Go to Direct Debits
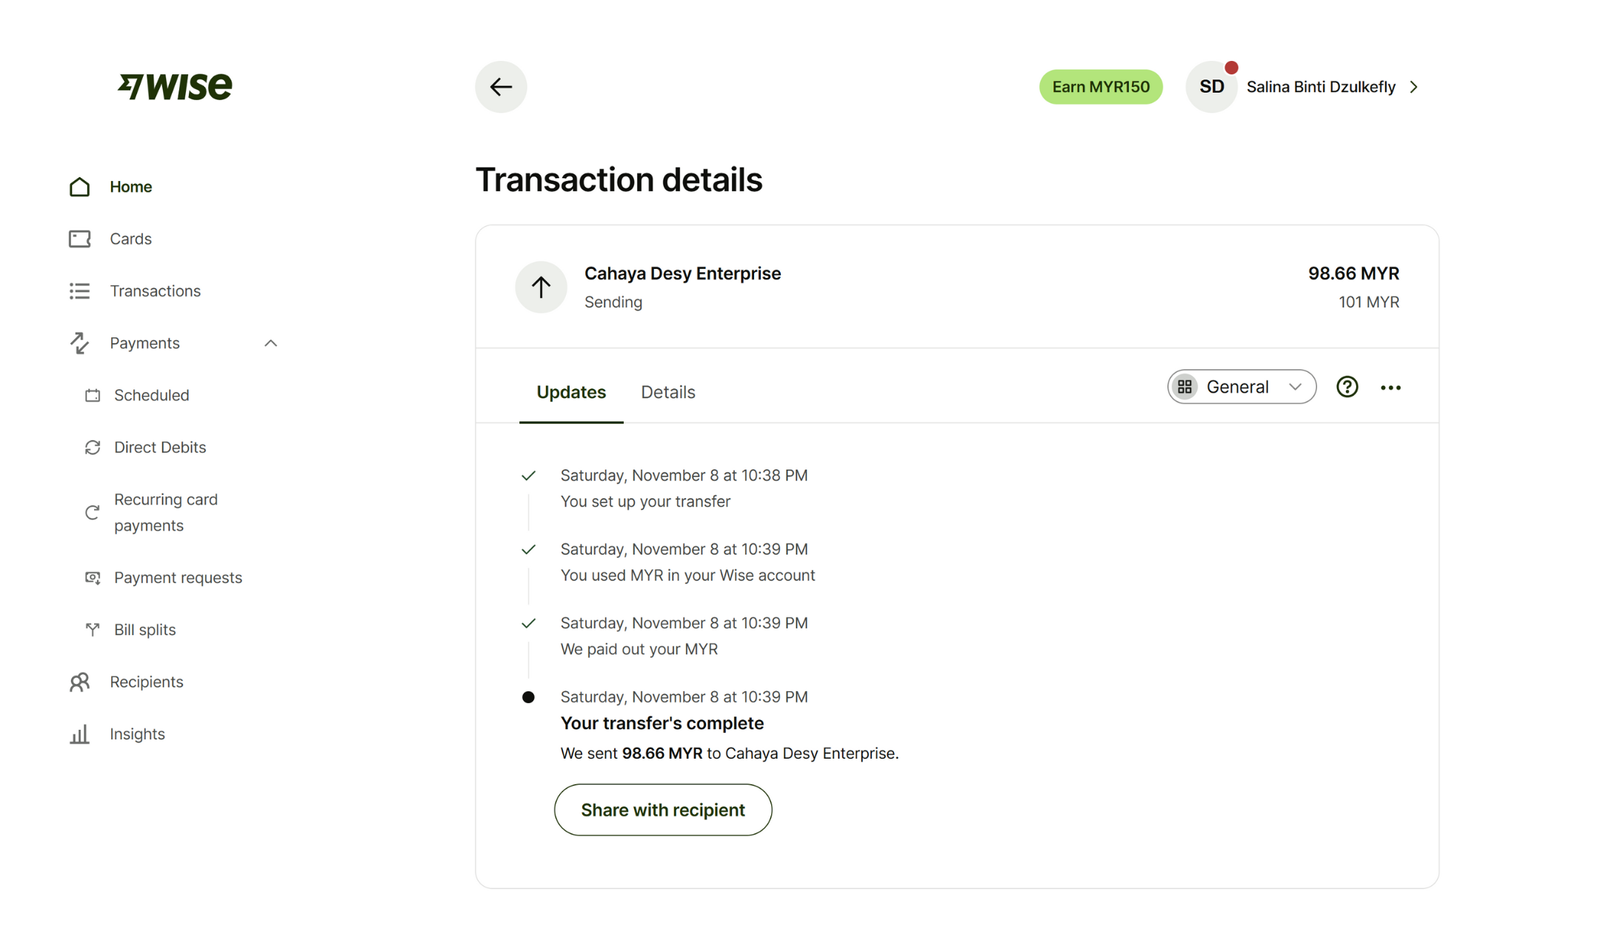Viewport: 1600px width, 947px height. point(159,447)
